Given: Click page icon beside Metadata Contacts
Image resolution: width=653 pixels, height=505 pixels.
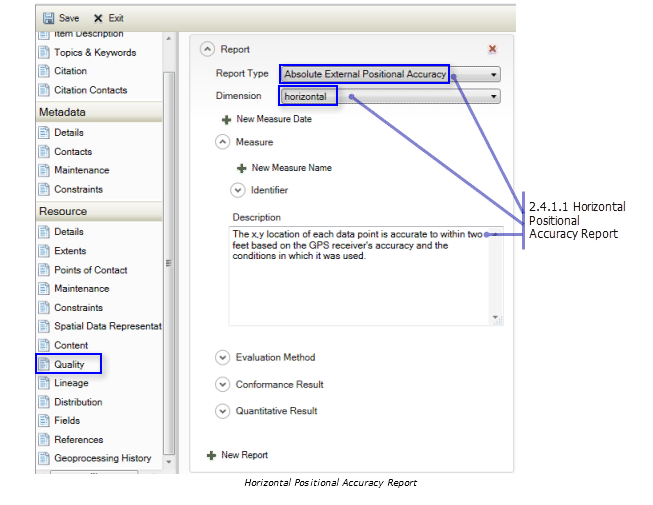Looking at the screenshot, I should point(44,152).
